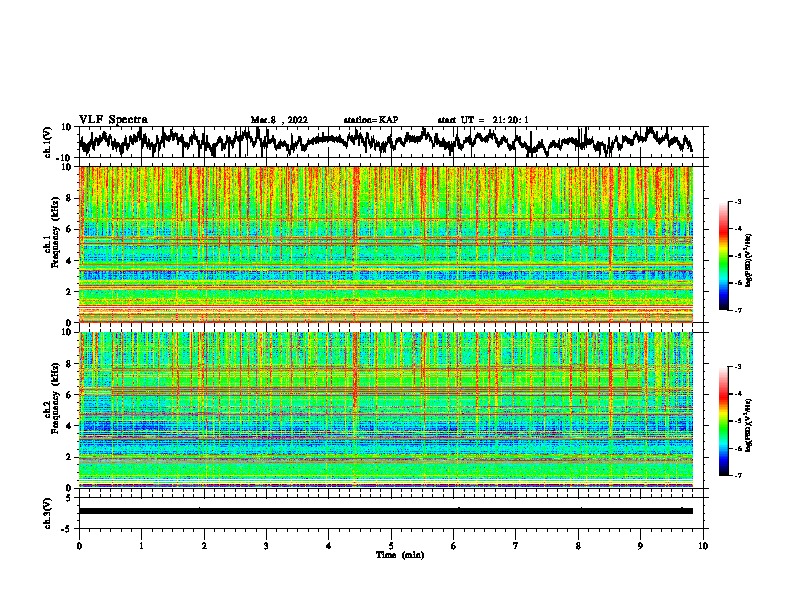Click time axis tick label "8"
The width and height of the screenshot is (792, 612).
[x=578, y=546]
